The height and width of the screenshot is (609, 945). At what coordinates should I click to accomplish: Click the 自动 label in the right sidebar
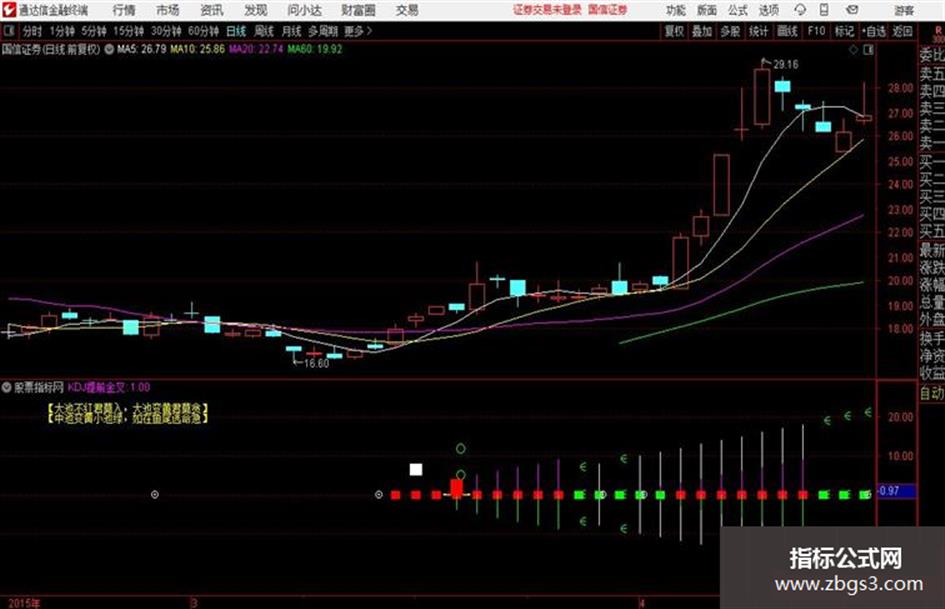click(x=932, y=393)
